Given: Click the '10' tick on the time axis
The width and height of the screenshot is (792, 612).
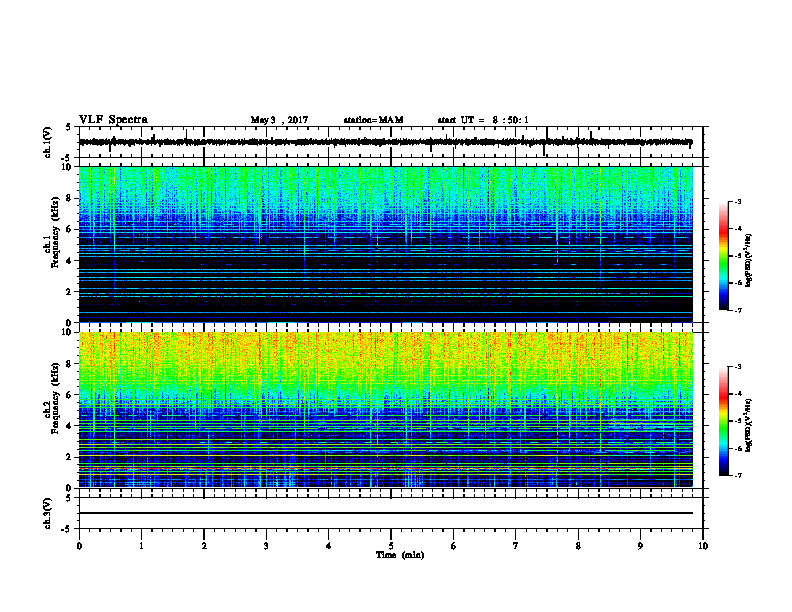Looking at the screenshot, I should click(x=703, y=546).
